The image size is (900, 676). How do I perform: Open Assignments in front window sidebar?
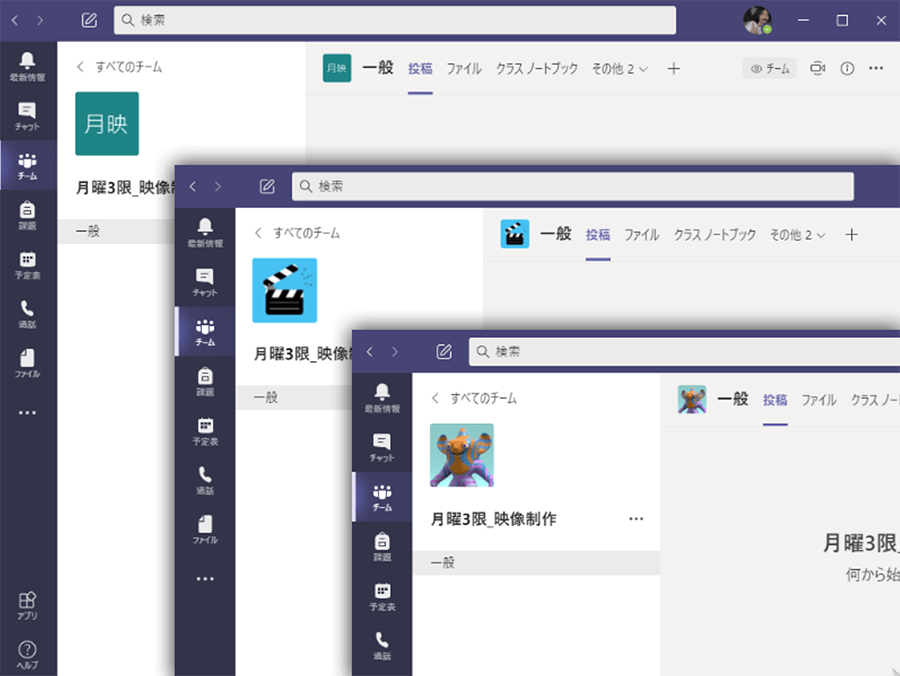click(x=382, y=546)
